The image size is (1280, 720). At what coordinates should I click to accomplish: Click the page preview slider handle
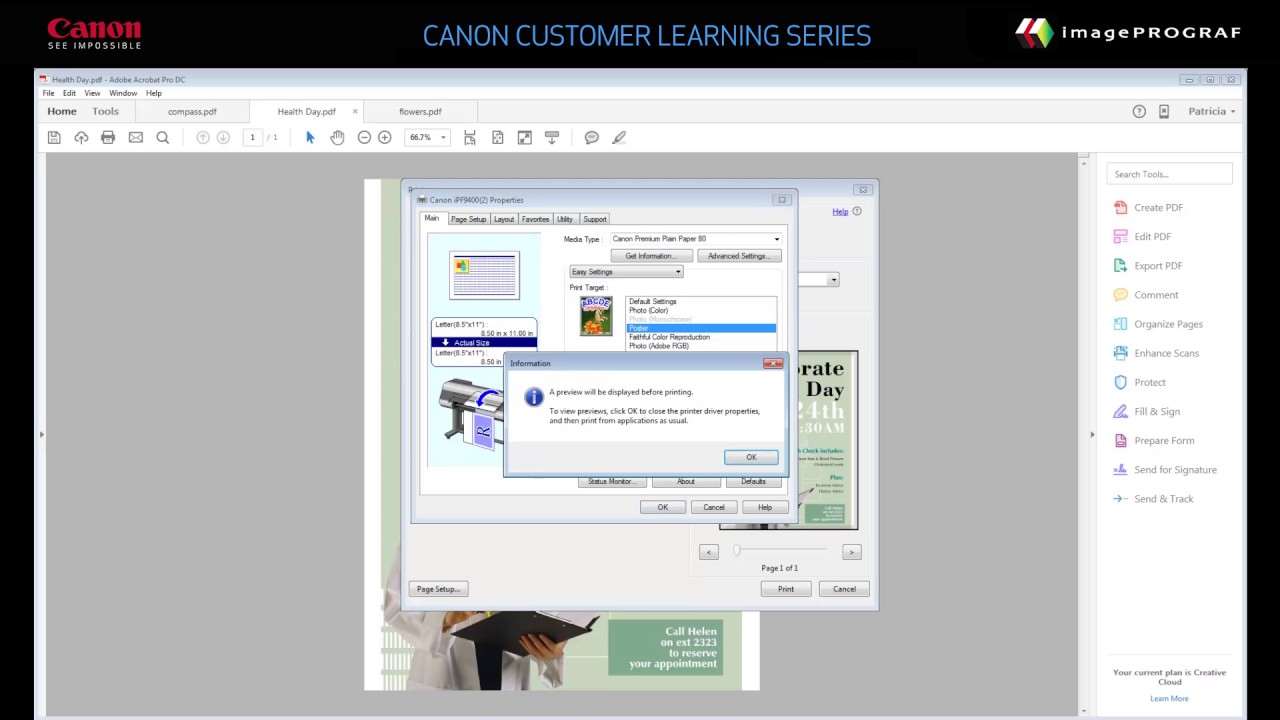coord(737,551)
